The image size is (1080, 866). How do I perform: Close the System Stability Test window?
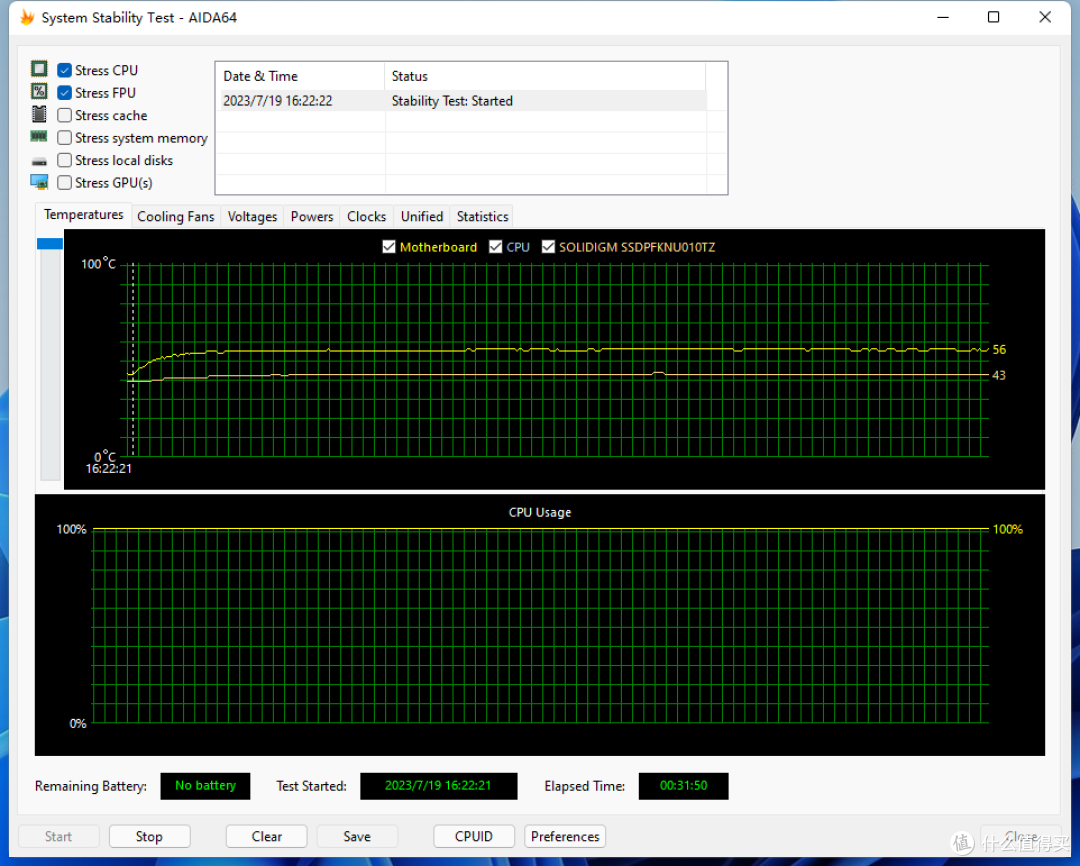pyautogui.click(x=1045, y=17)
